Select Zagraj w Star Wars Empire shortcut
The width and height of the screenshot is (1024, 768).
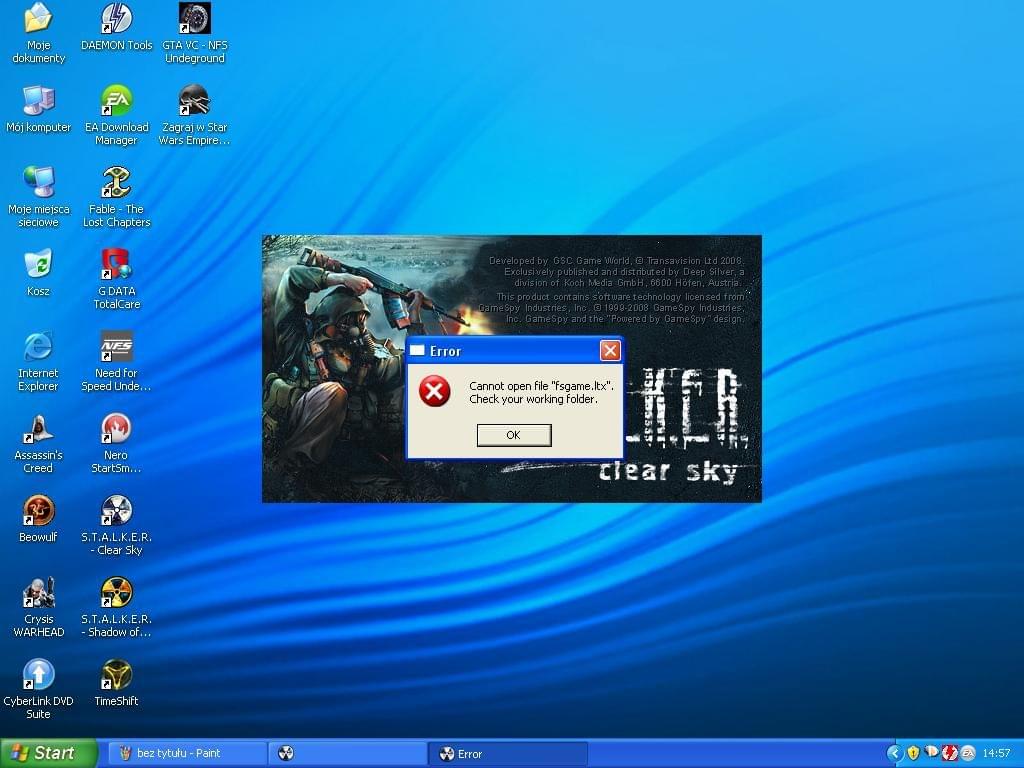(x=195, y=115)
